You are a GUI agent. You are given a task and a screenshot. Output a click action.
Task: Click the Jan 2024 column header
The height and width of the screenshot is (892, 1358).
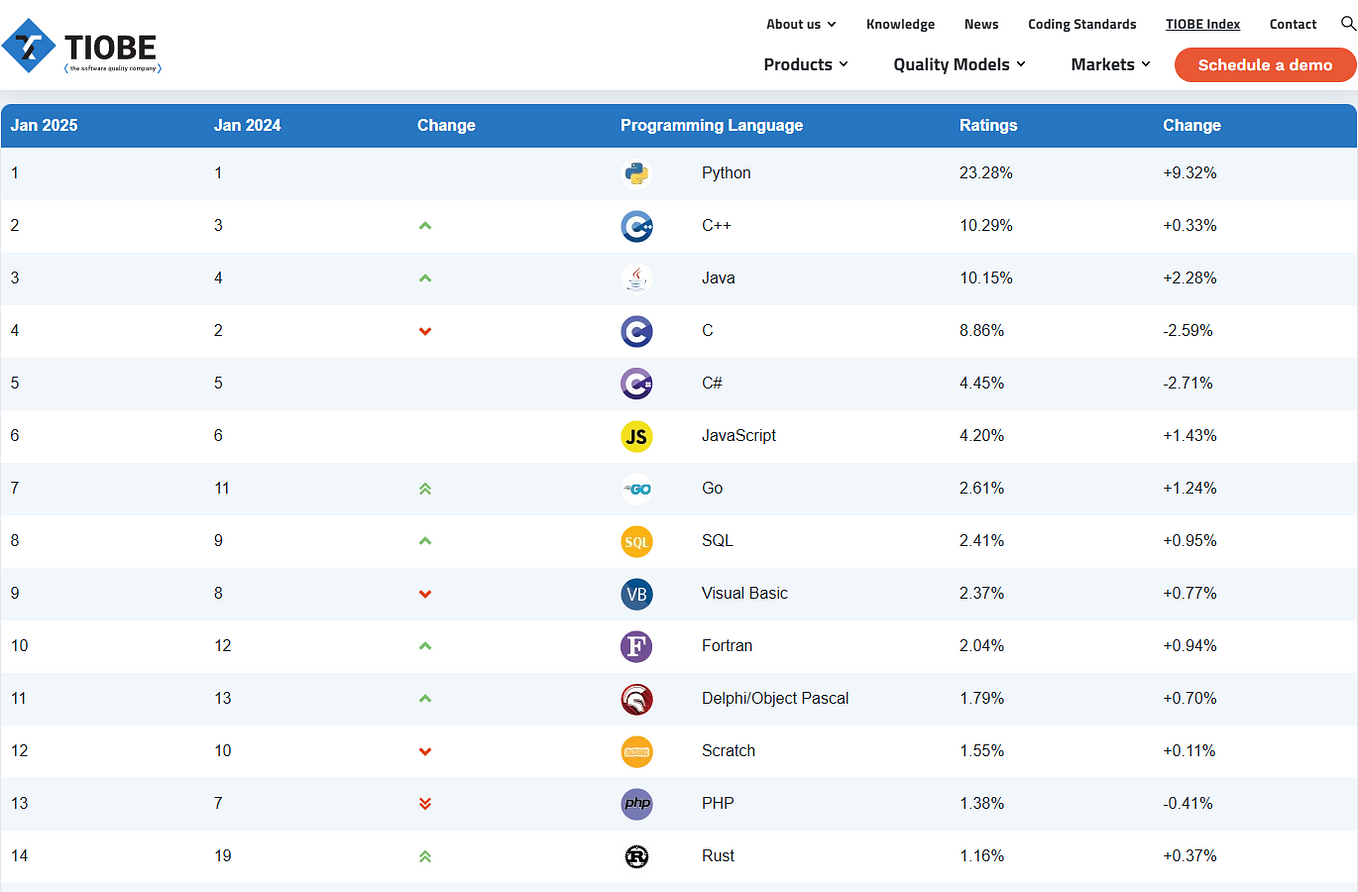[247, 125]
